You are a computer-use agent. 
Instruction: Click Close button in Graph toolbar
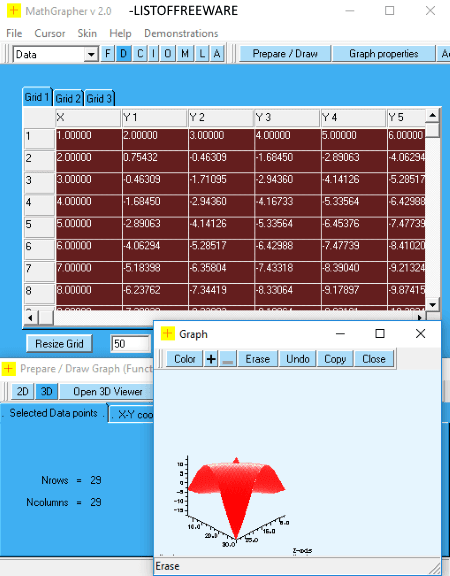click(x=374, y=359)
